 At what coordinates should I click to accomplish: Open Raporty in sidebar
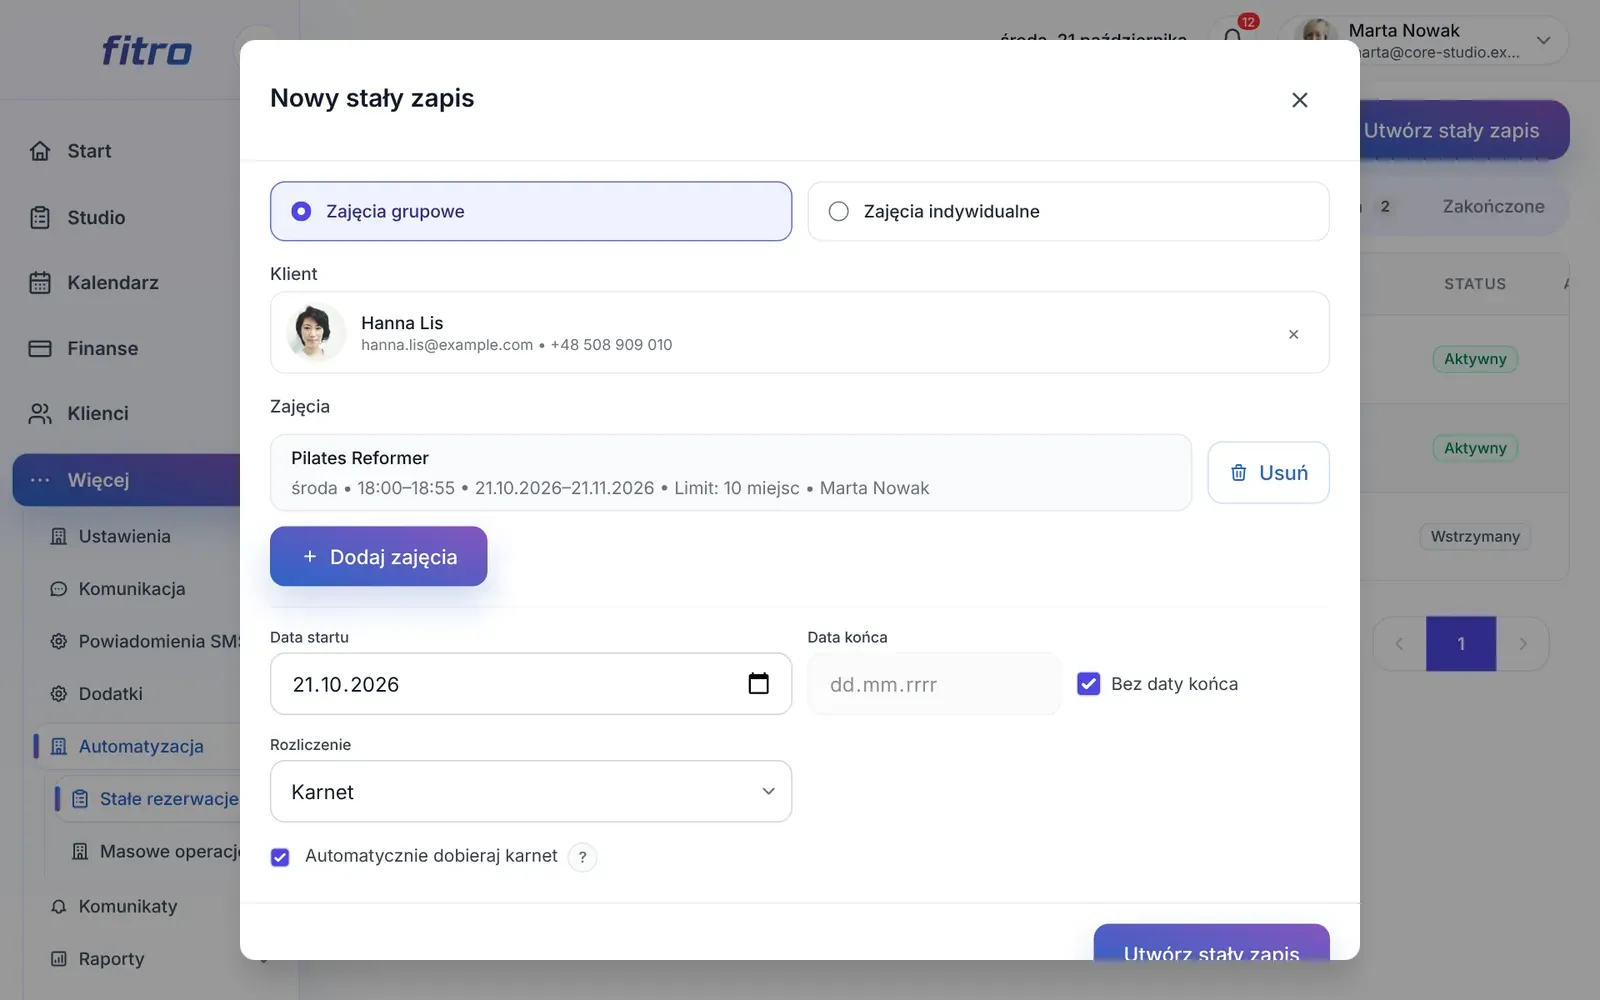111,959
